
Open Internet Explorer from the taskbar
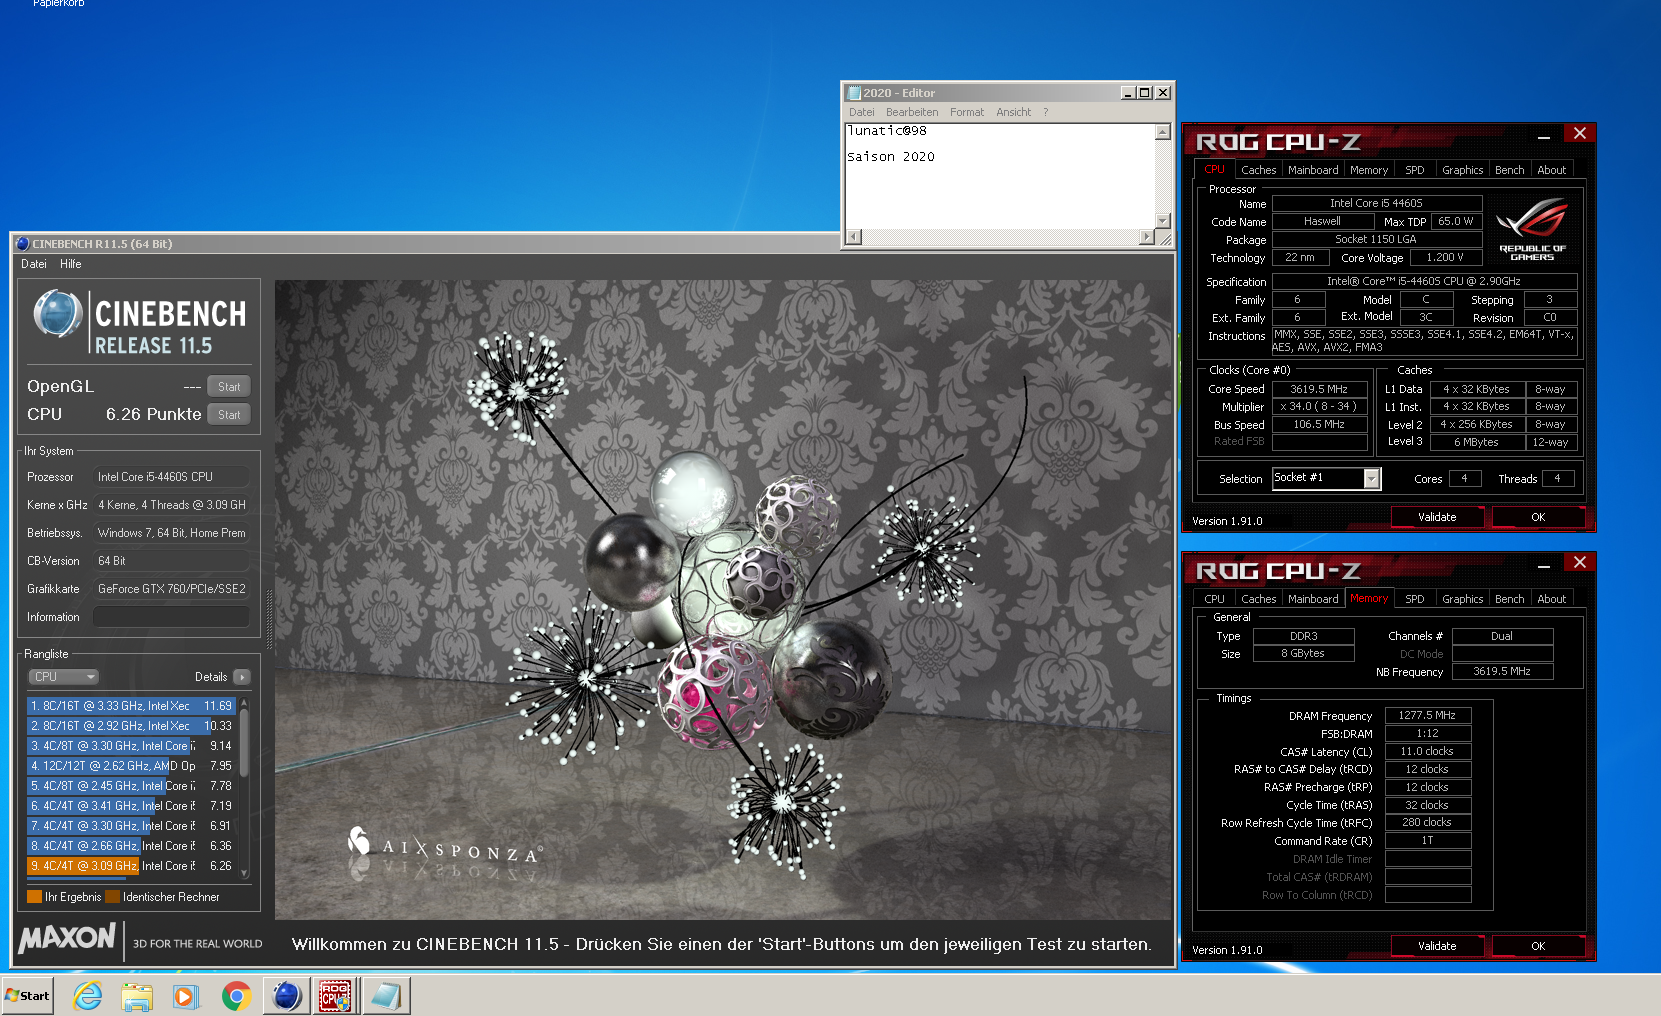point(88,996)
